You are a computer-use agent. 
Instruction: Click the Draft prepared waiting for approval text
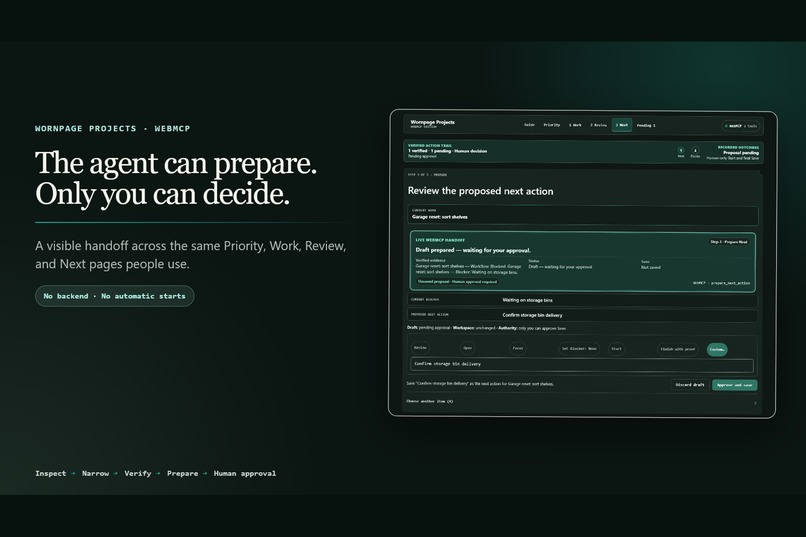(x=473, y=250)
